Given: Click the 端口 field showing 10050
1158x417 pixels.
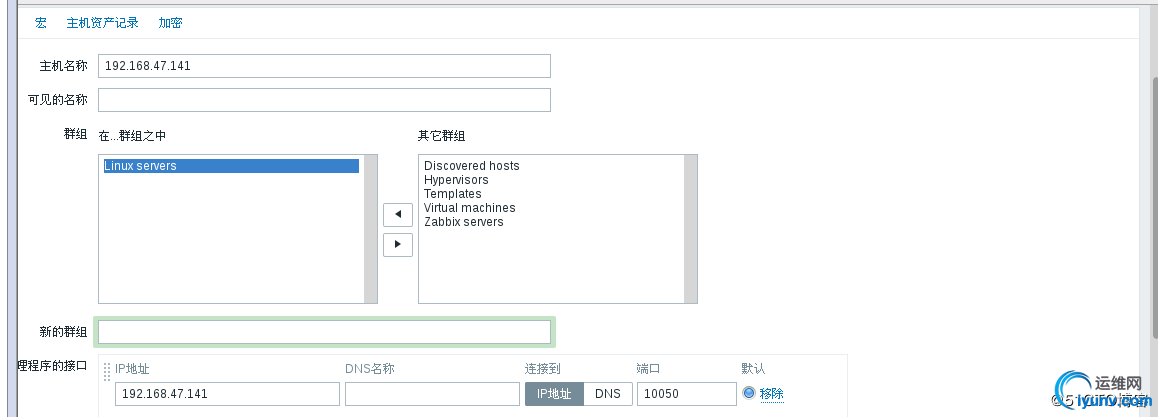Looking at the screenshot, I should click(686, 394).
